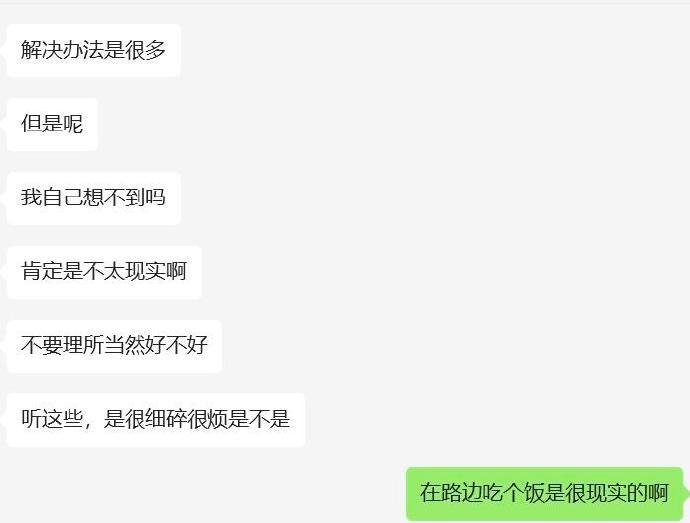Viewport: 690px width, 523px height.
Task: Click '肯定' at start of fourth message
Action: click(41, 271)
